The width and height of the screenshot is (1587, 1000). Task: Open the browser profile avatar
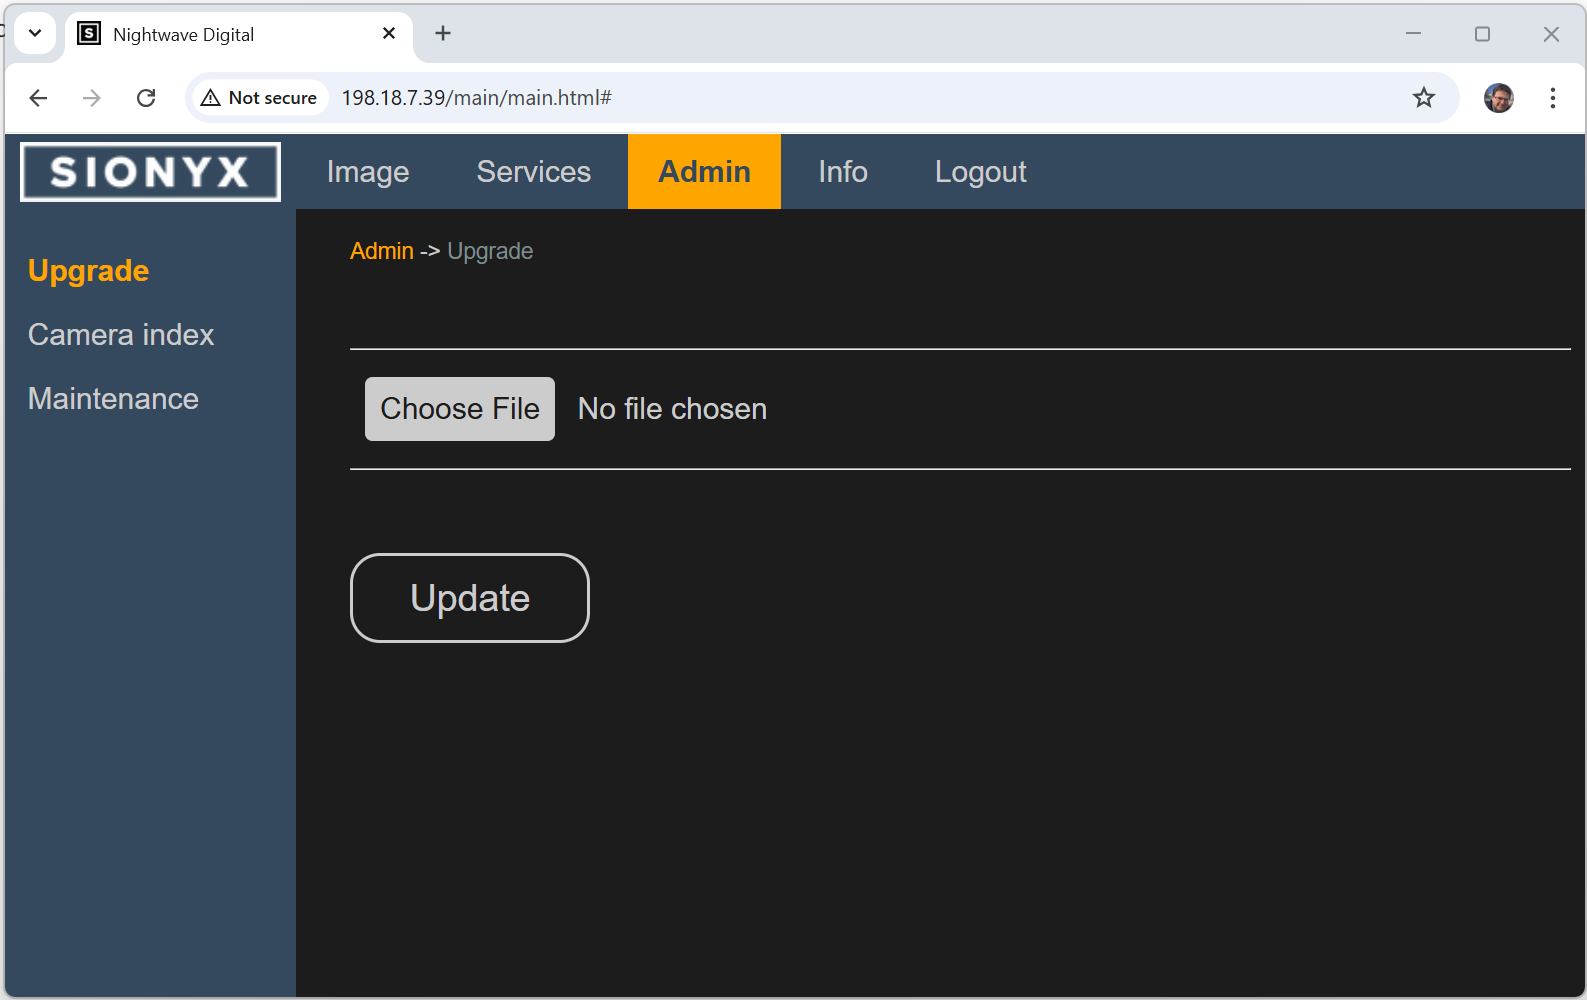coord(1498,98)
